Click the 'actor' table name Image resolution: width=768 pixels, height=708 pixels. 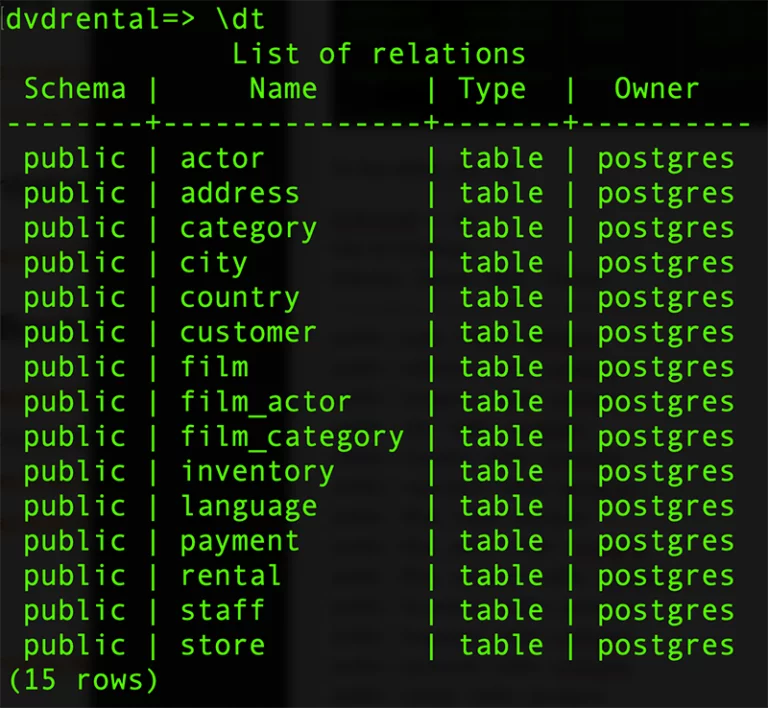222,159
